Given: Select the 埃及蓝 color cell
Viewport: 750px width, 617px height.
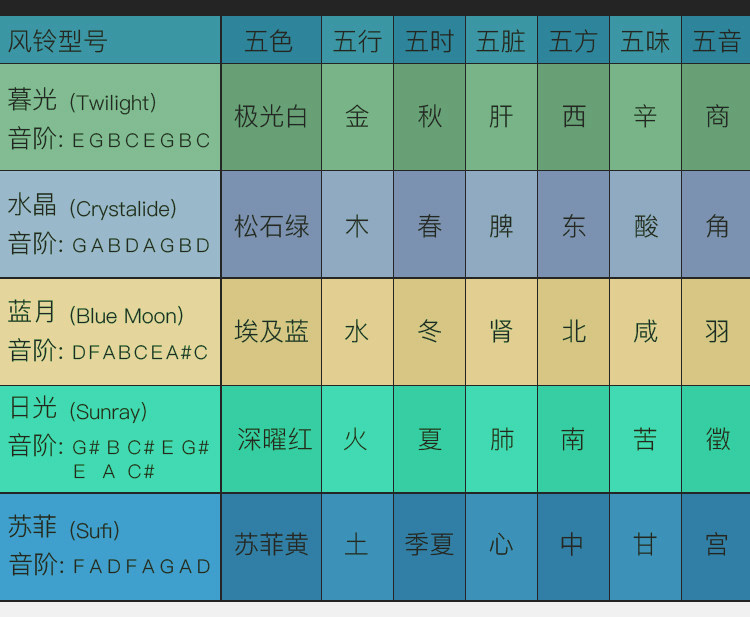Looking at the screenshot, I should (x=271, y=331).
